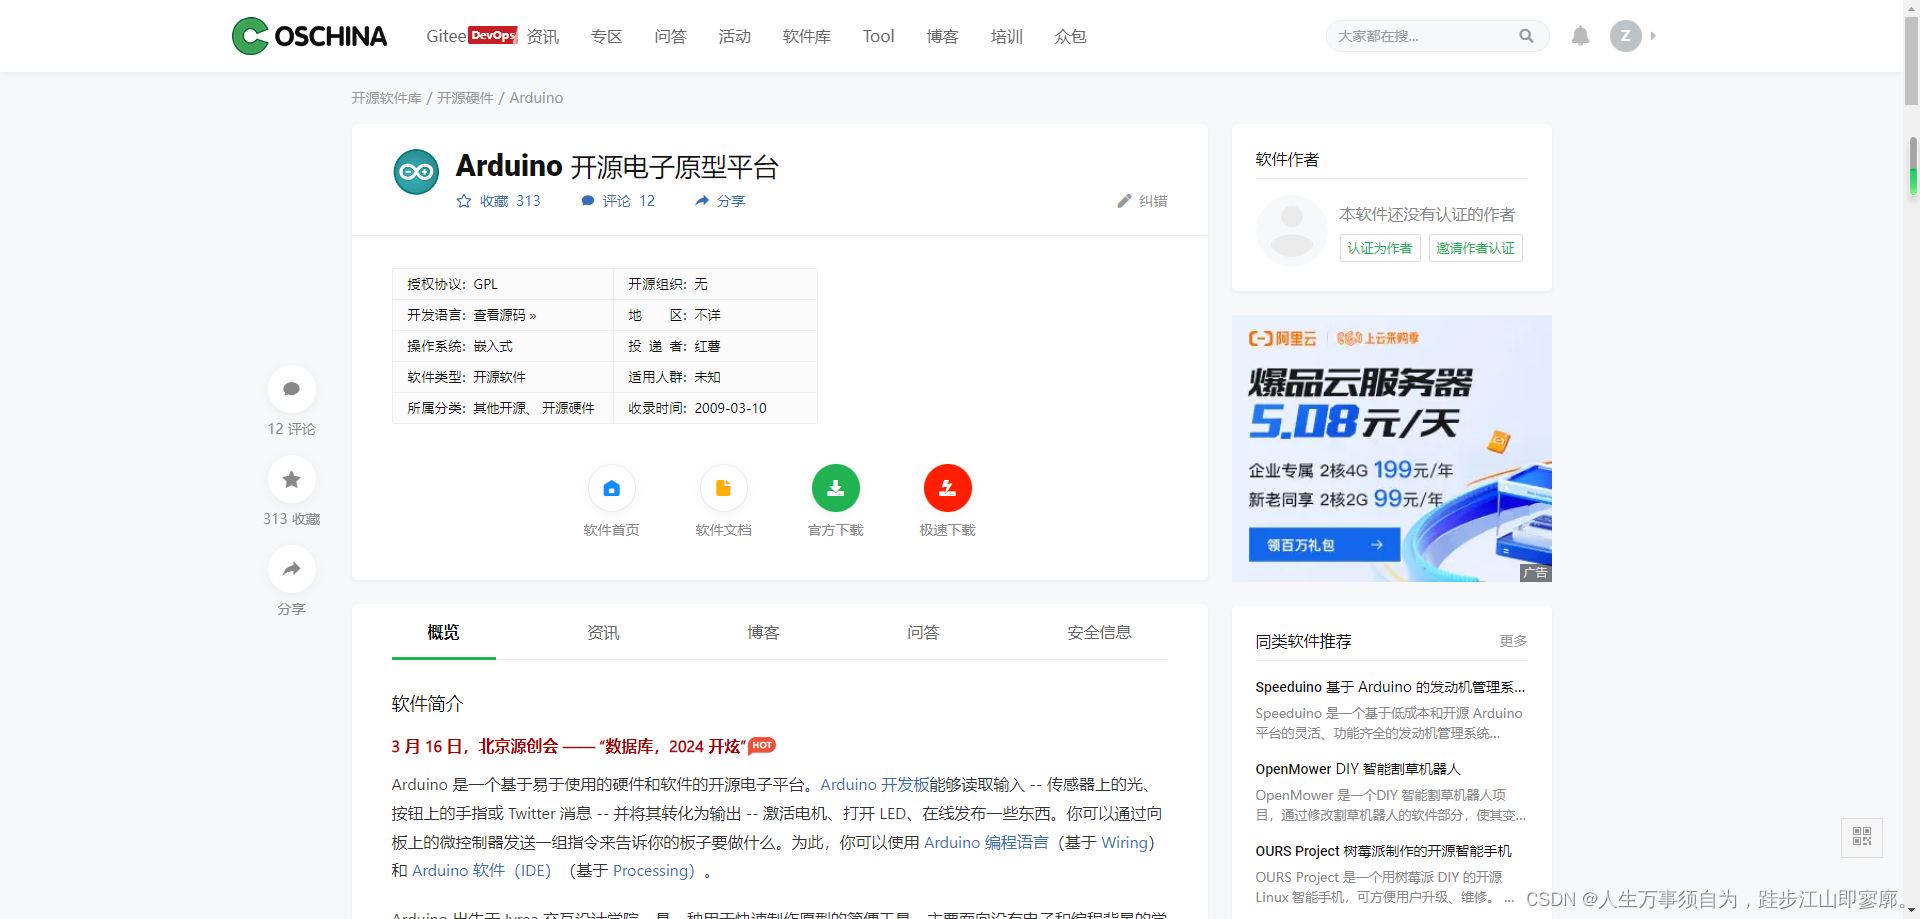Expand the user menu arrow
This screenshot has width=1920, height=919.
click(1653, 36)
